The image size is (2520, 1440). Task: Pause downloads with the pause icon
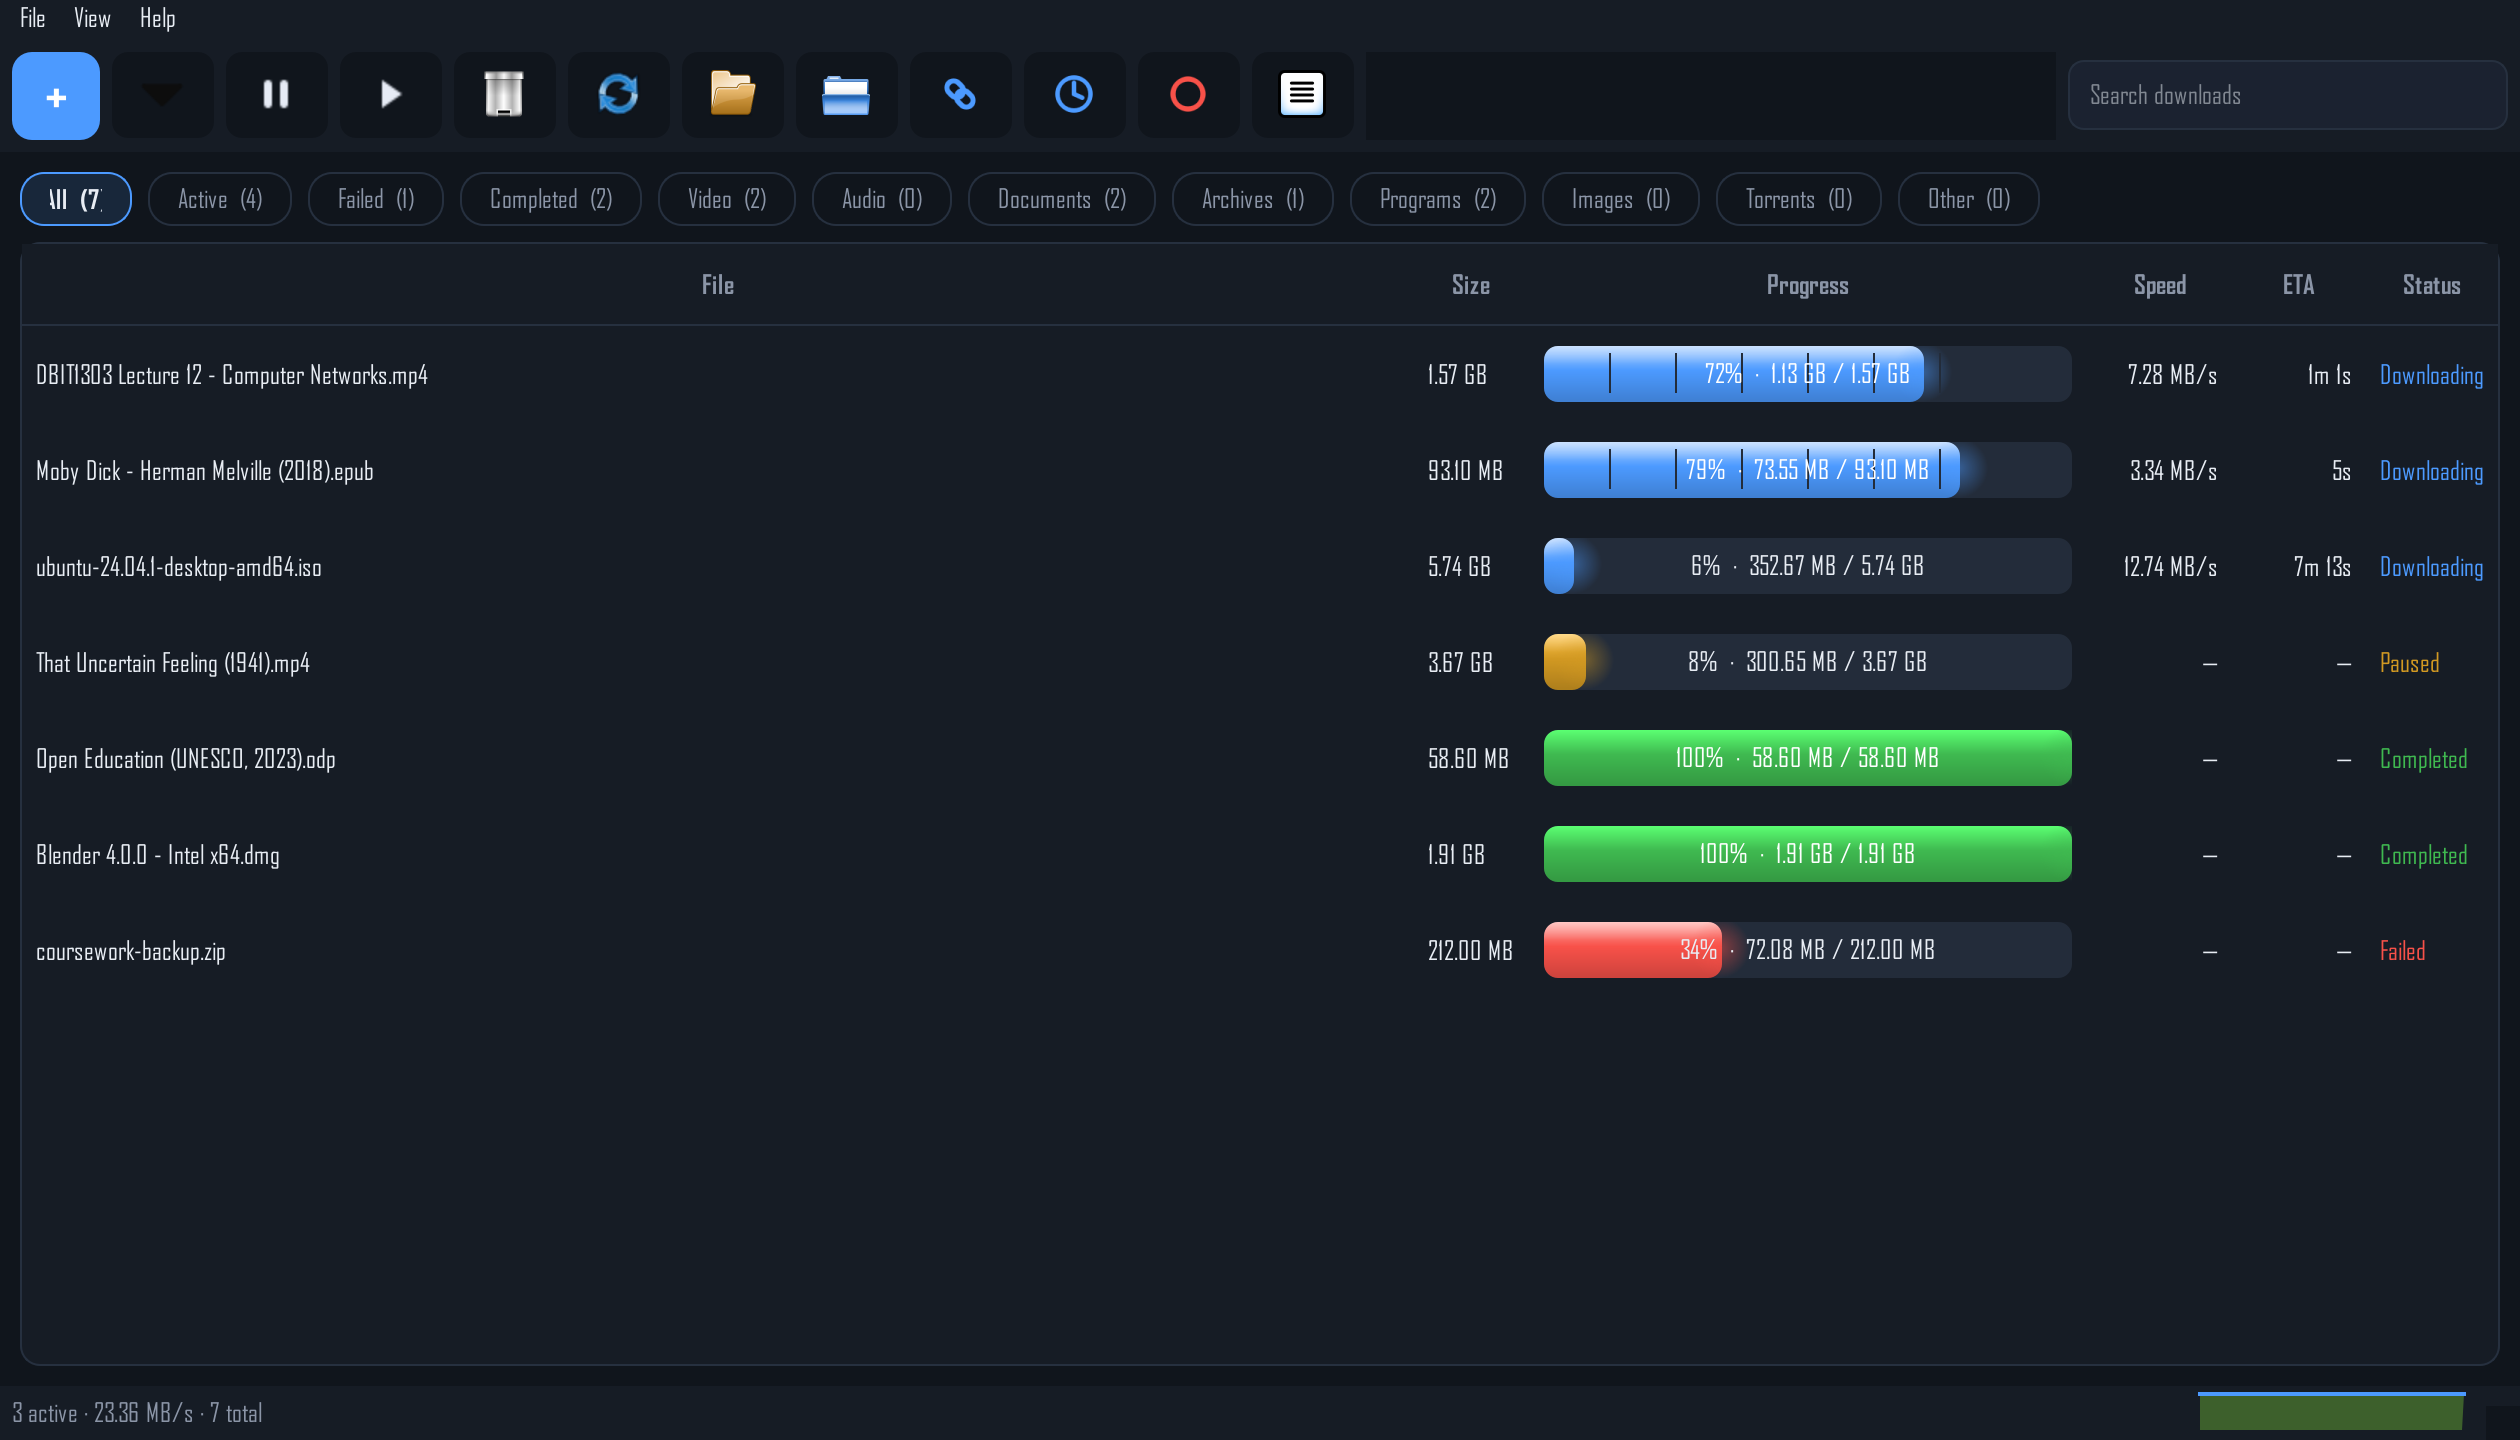276,96
